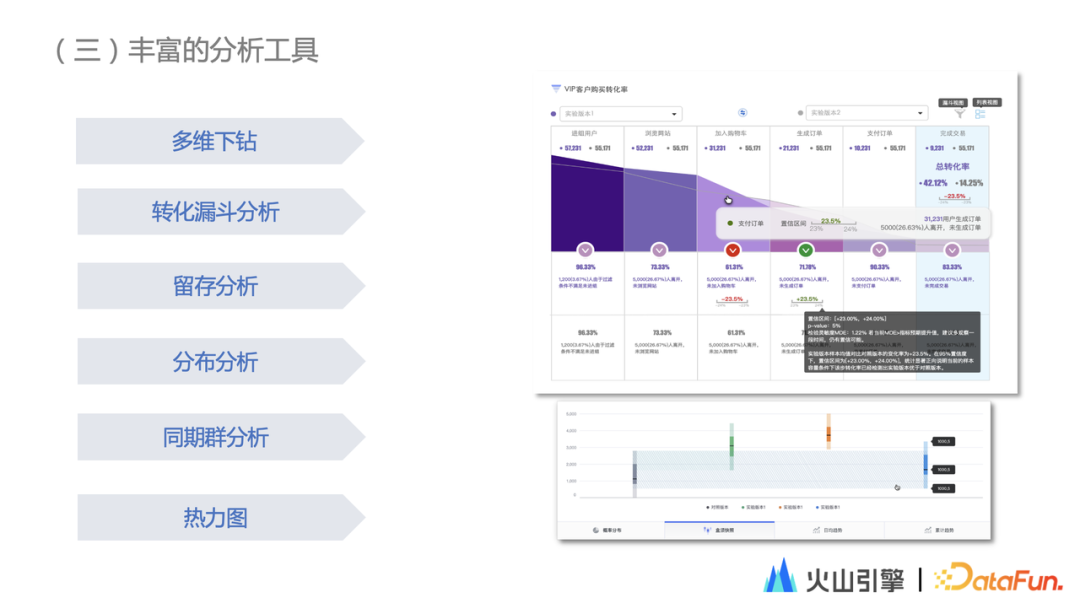Screen dimensions: 1080x603
Task: Click the 90.33% value under 支付订单
Action: (880, 267)
